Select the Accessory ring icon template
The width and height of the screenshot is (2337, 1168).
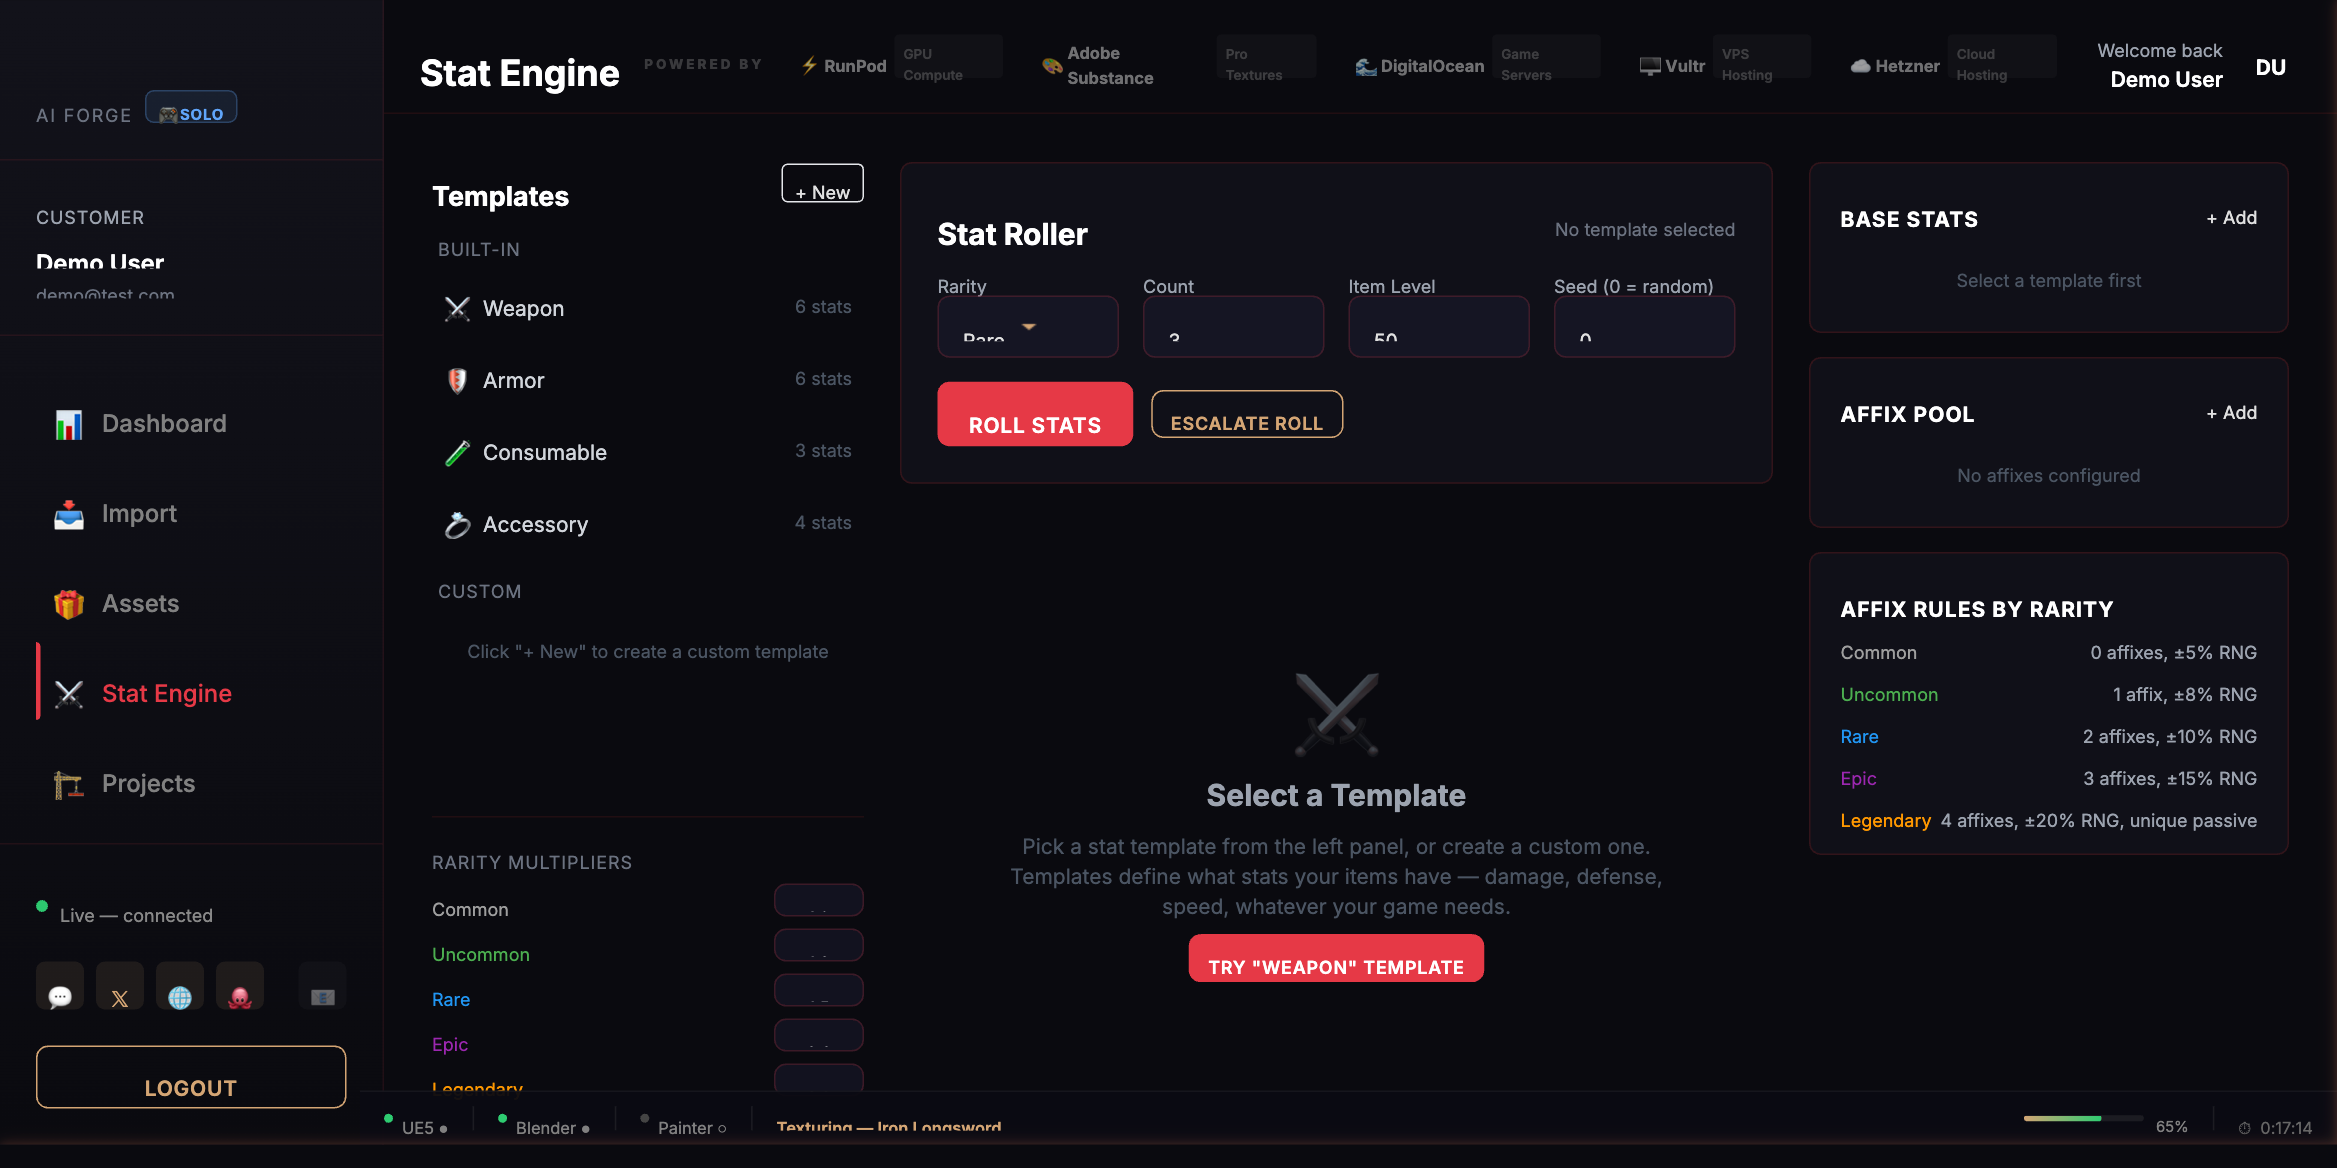[x=457, y=524]
